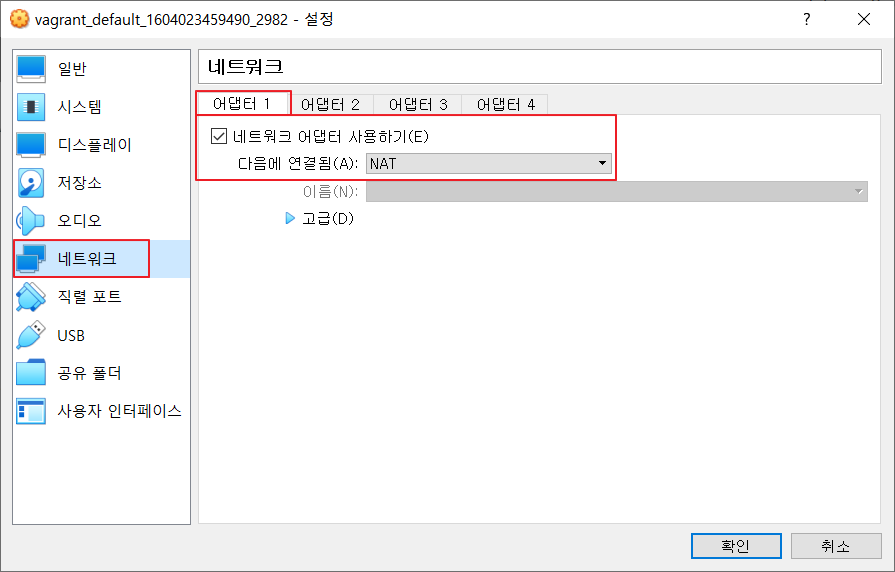The height and width of the screenshot is (572, 895).
Task: Click the ? help button
Action: (x=807, y=19)
